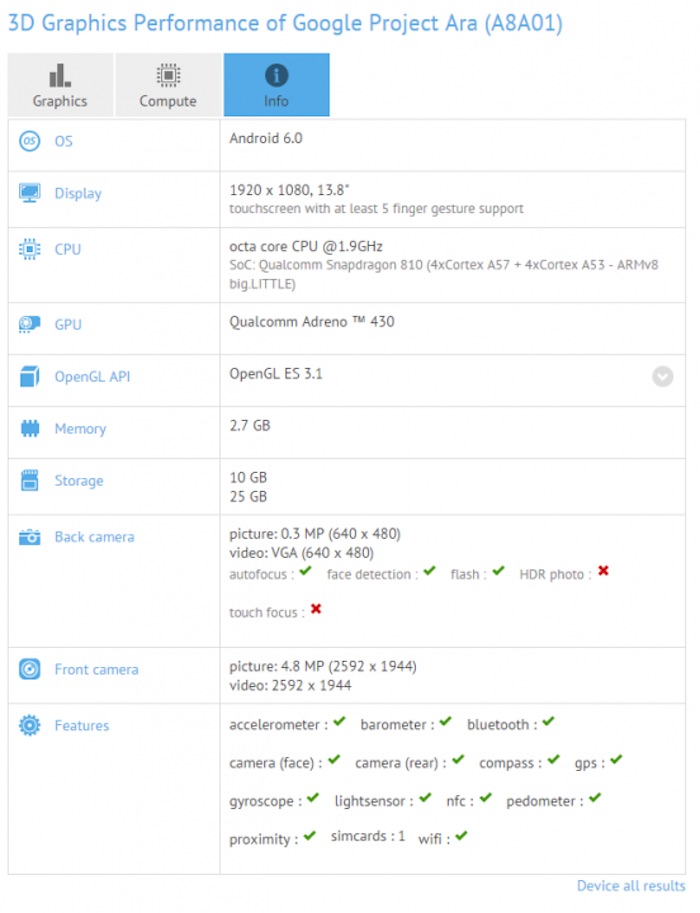
Task: Click the gps green checkmark
Action: (x=616, y=759)
